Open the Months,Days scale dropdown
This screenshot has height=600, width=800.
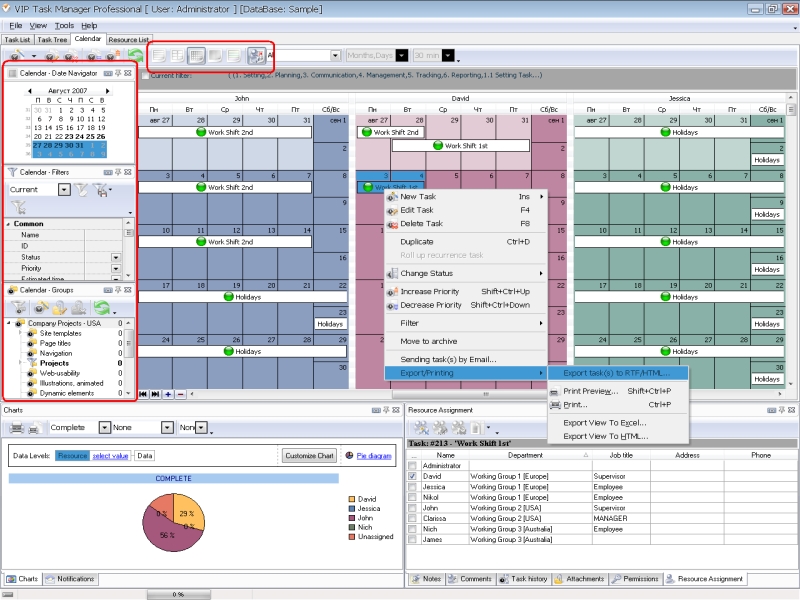pyautogui.click(x=402, y=55)
